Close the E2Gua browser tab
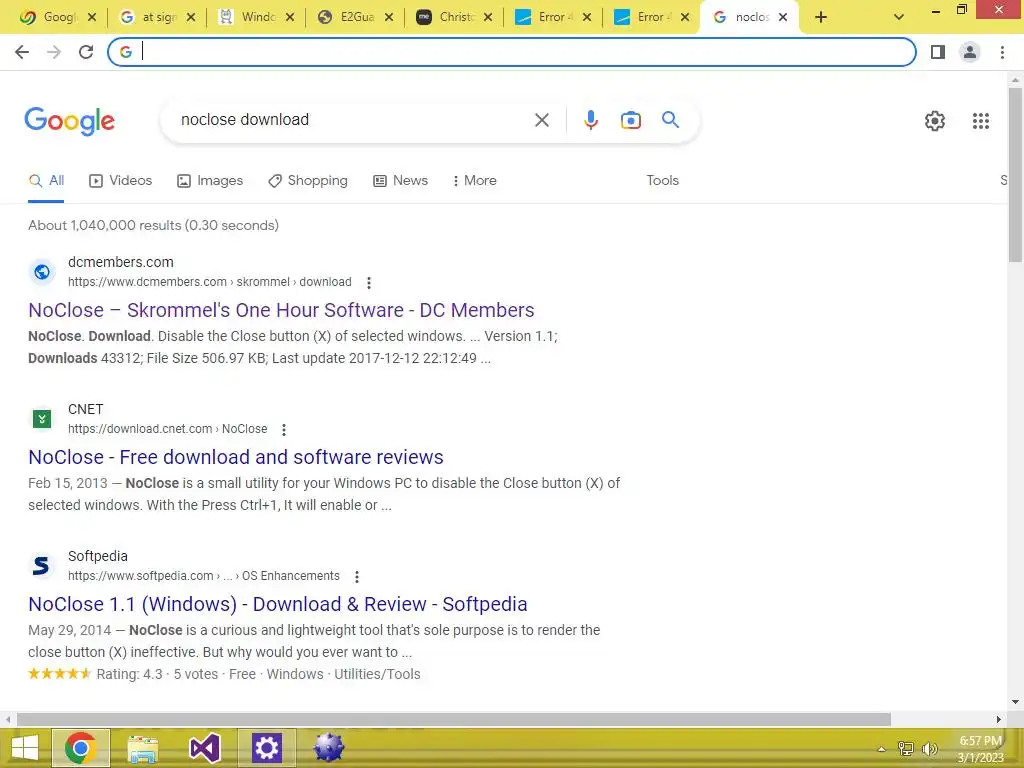 click(x=389, y=18)
